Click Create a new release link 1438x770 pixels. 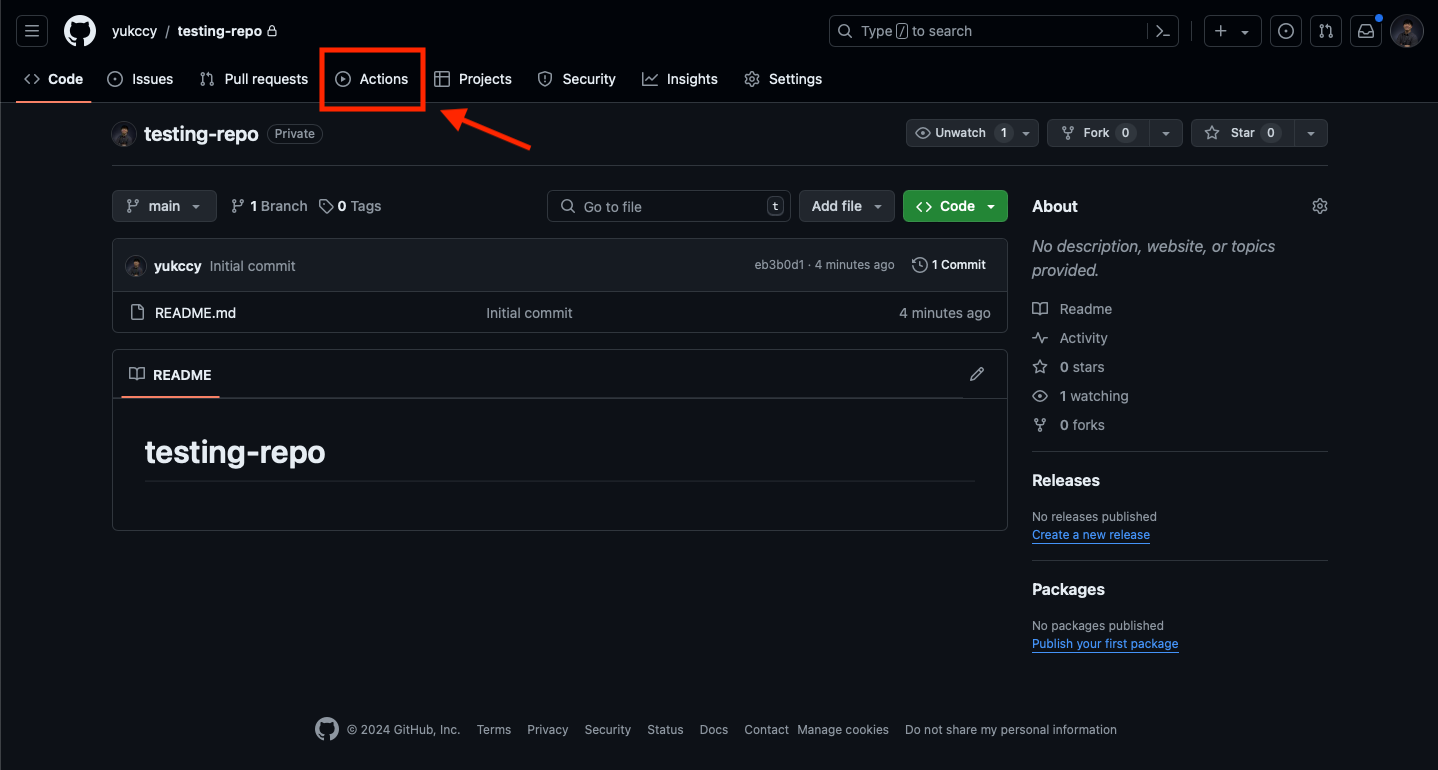tap(1091, 535)
